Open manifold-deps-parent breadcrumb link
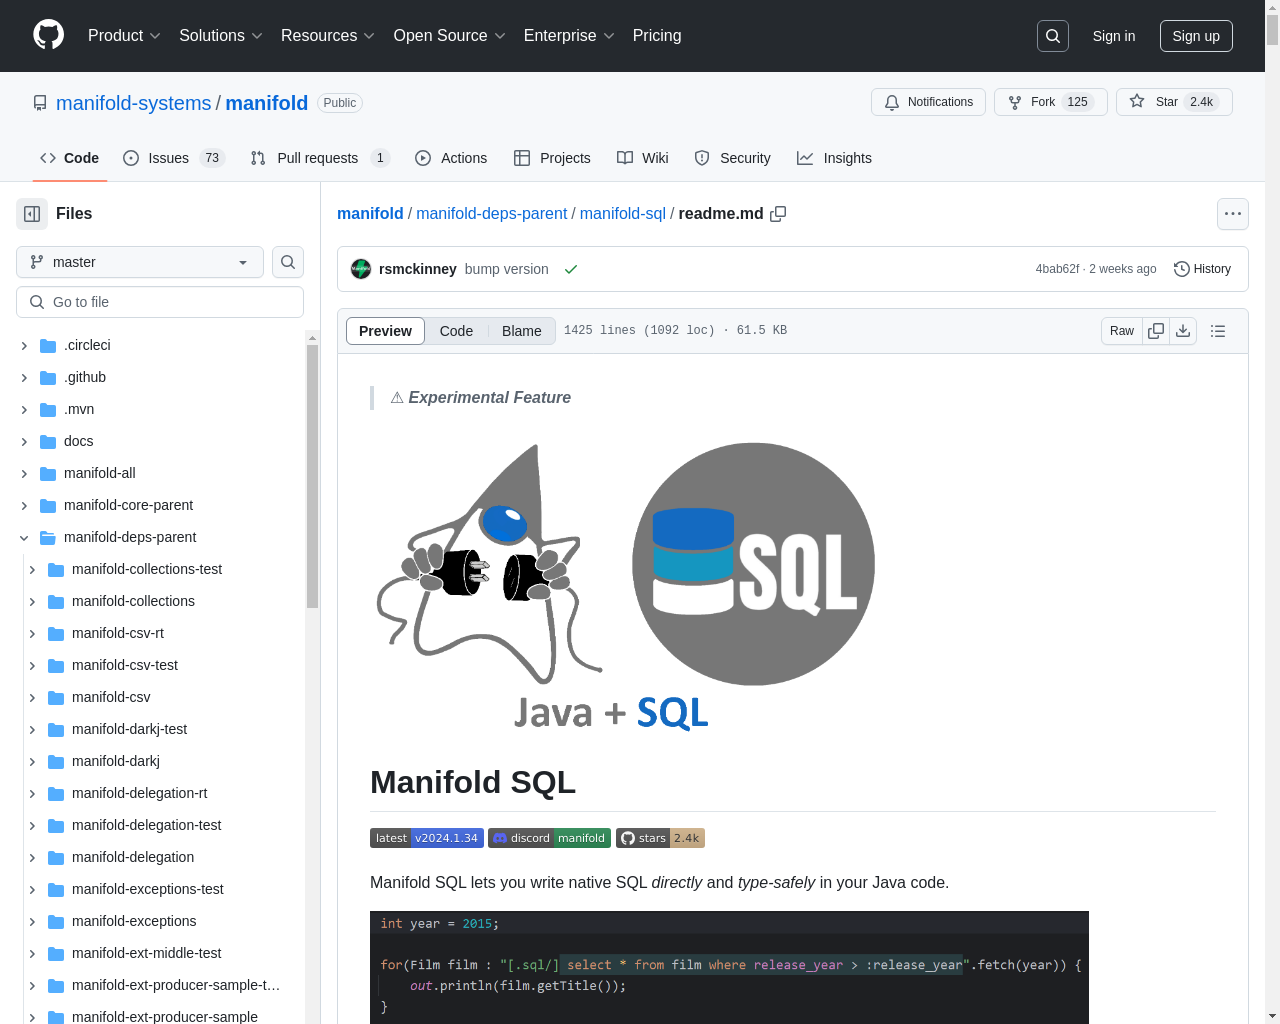 (x=491, y=214)
